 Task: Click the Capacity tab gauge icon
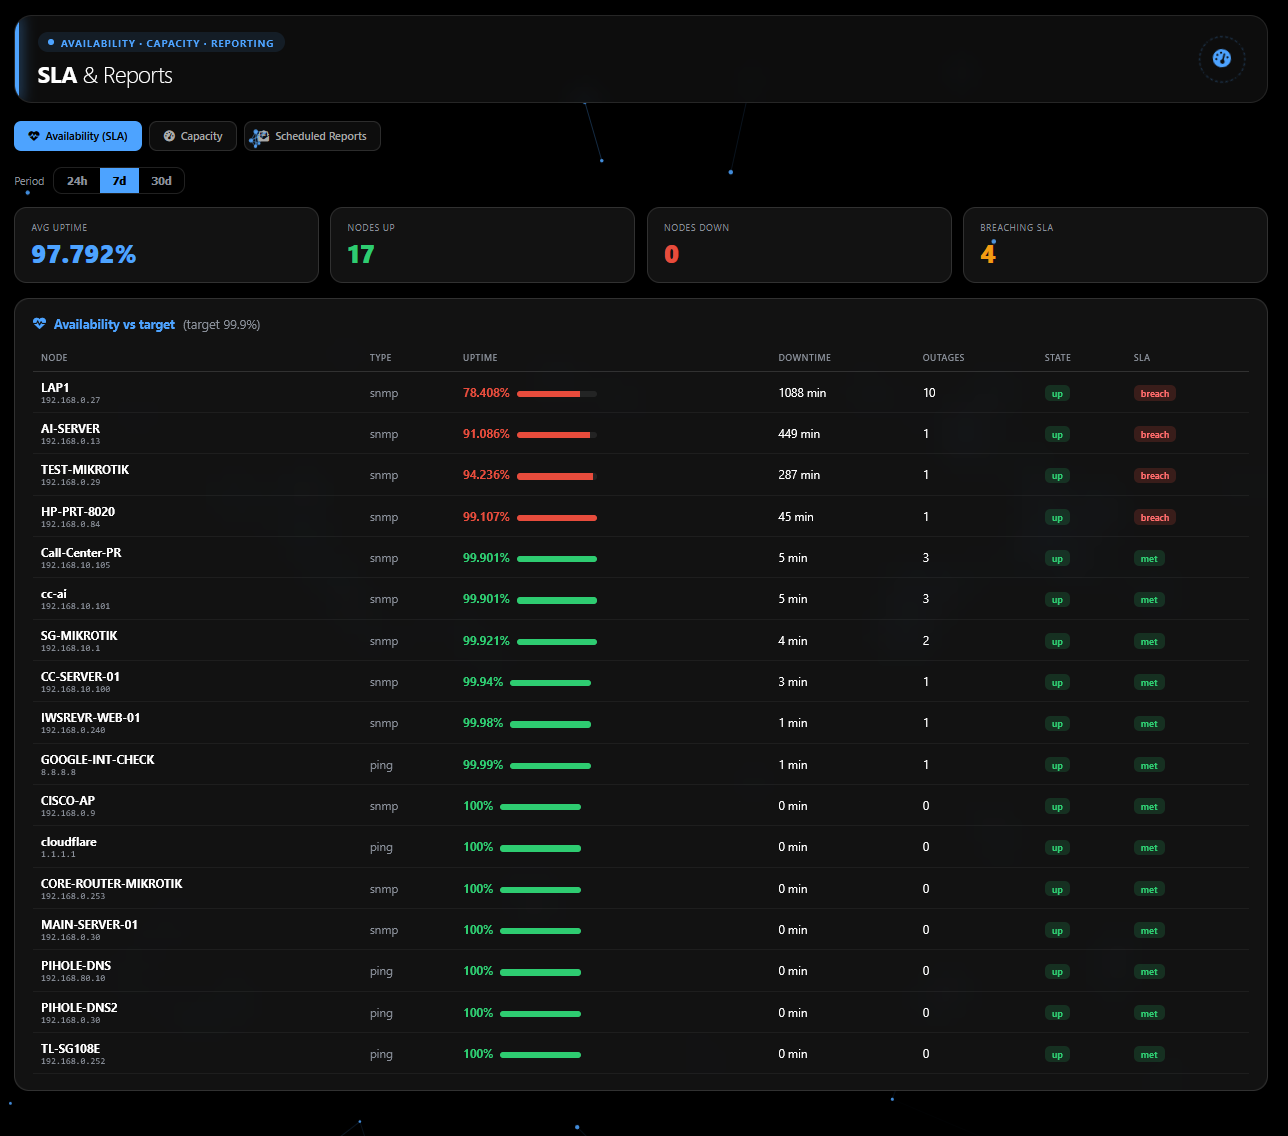(x=169, y=136)
